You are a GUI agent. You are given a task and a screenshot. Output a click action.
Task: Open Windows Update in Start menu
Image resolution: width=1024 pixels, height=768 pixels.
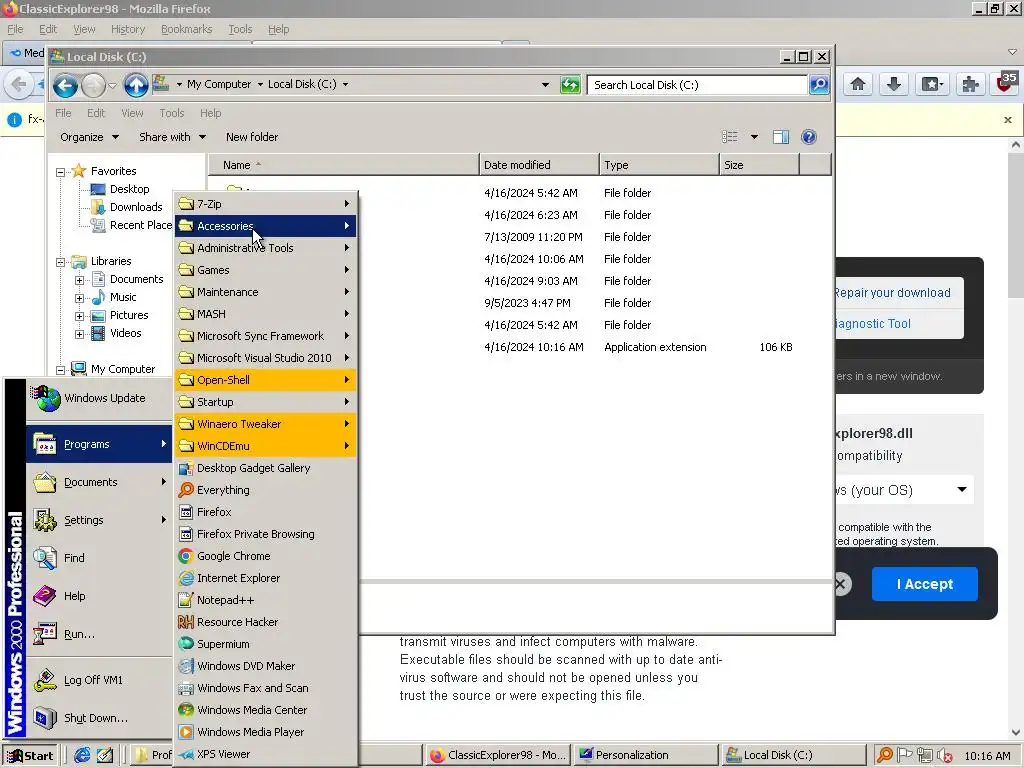pyautogui.click(x=99, y=398)
